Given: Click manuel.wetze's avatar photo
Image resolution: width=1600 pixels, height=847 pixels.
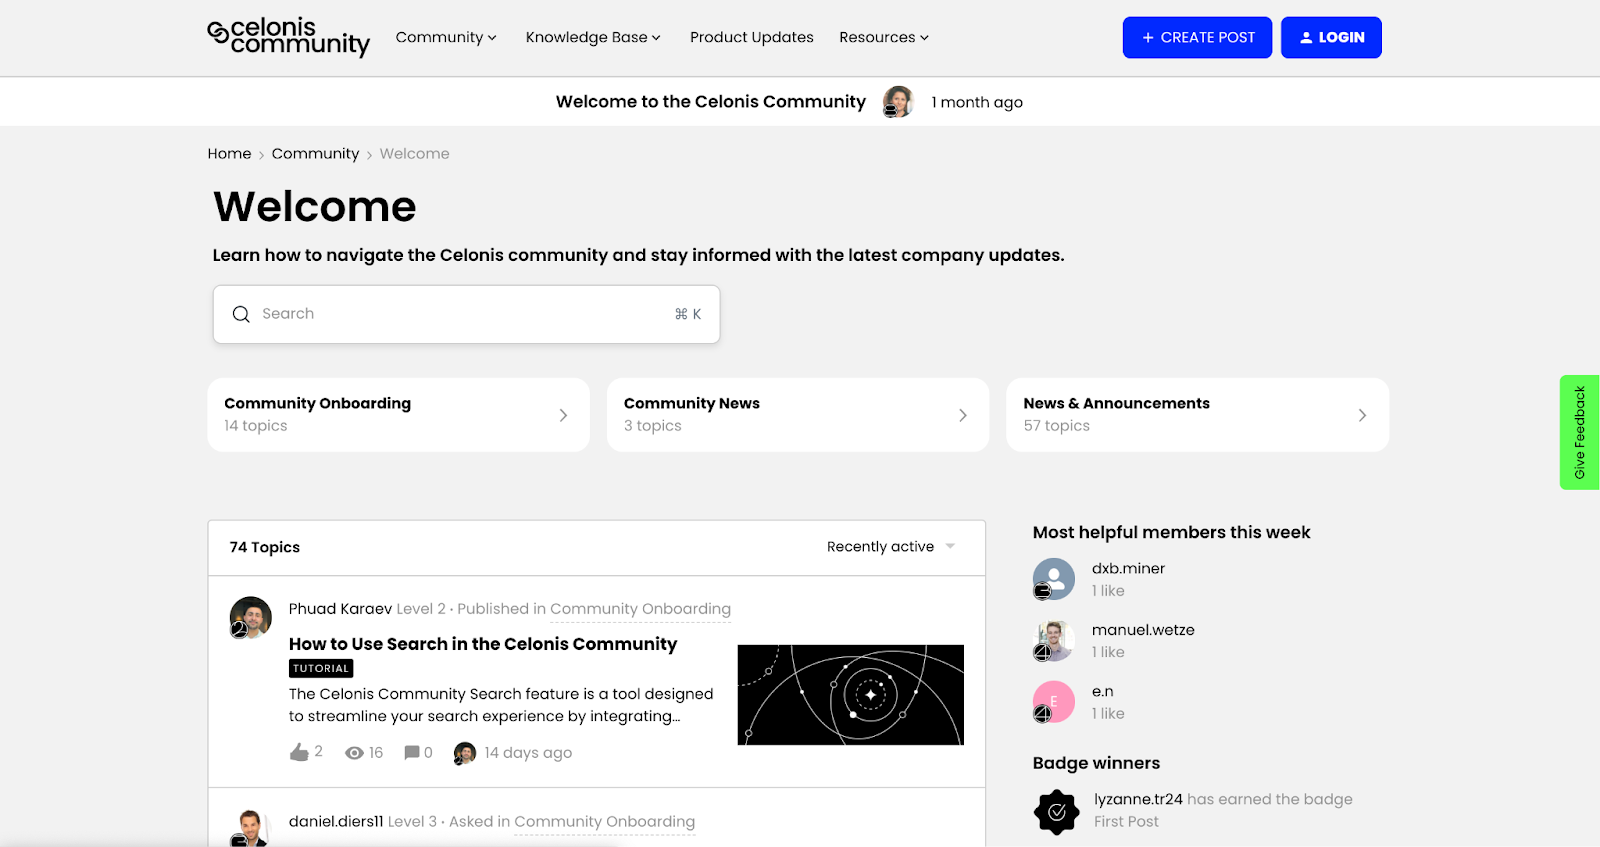Looking at the screenshot, I should (1054, 640).
